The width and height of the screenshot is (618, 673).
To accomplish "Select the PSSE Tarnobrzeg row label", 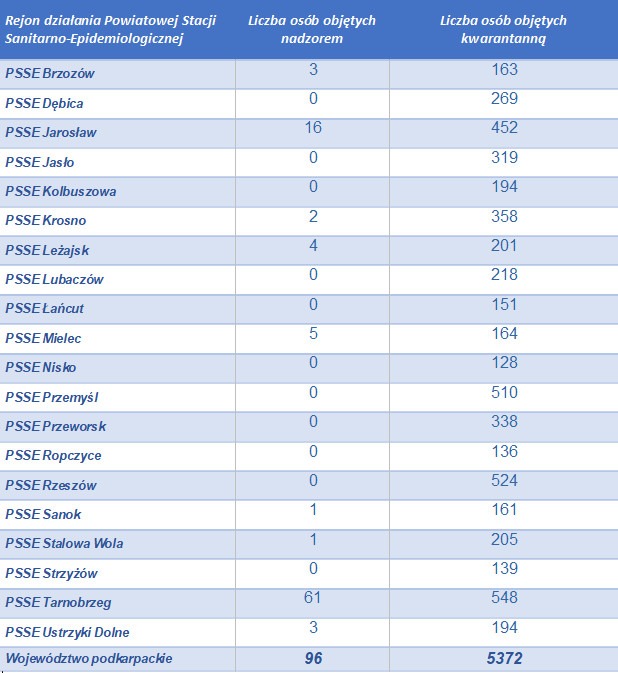I will [x=58, y=603].
